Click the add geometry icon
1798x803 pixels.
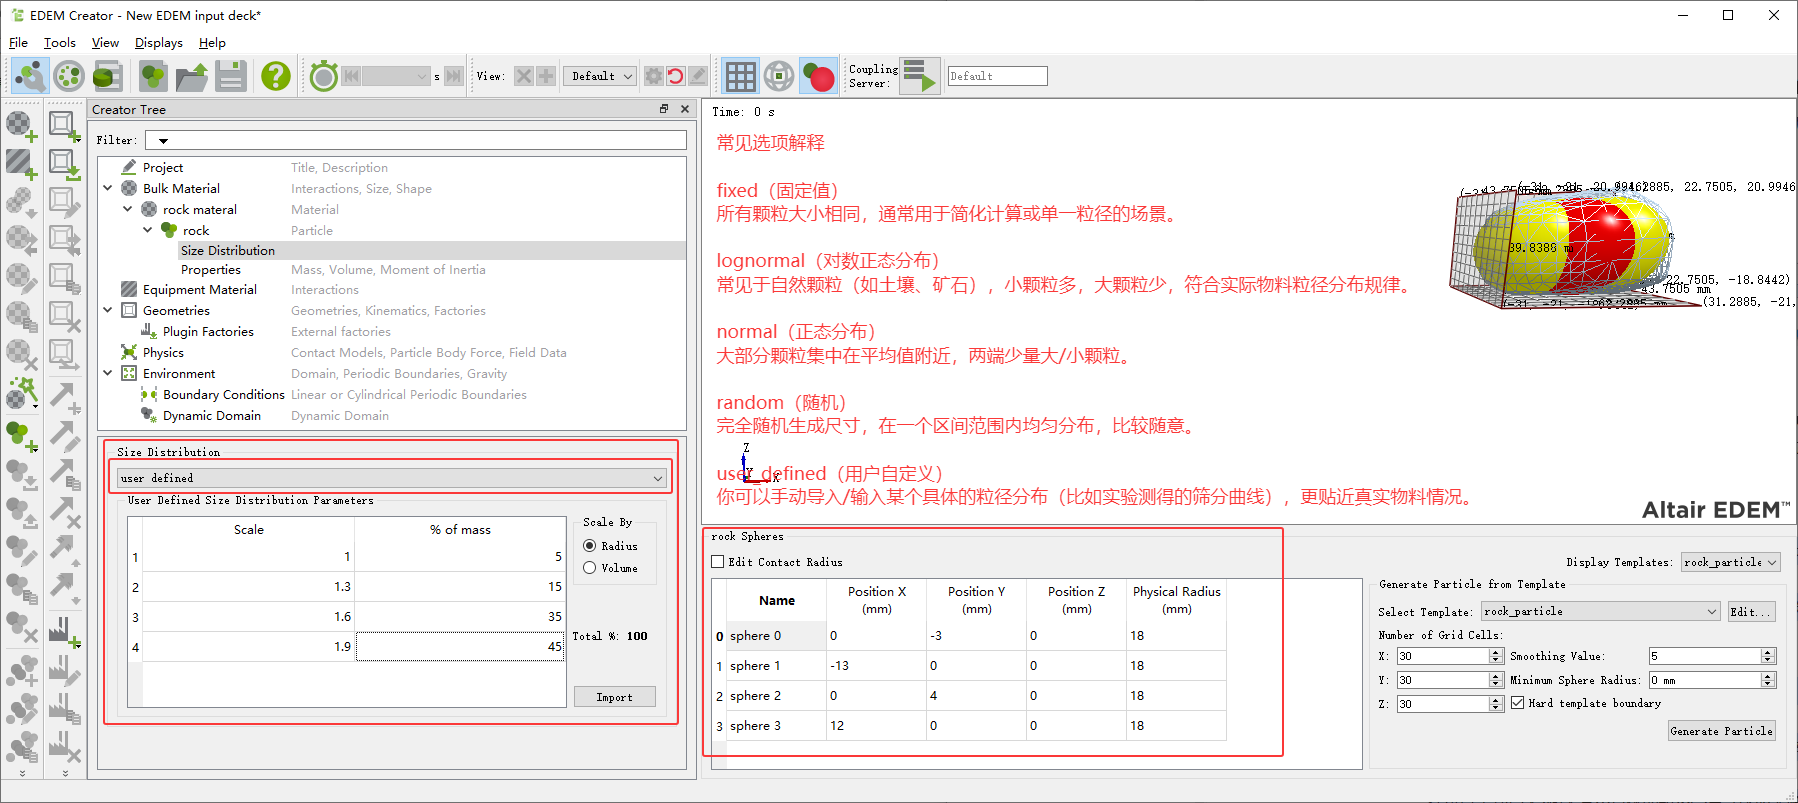click(64, 125)
